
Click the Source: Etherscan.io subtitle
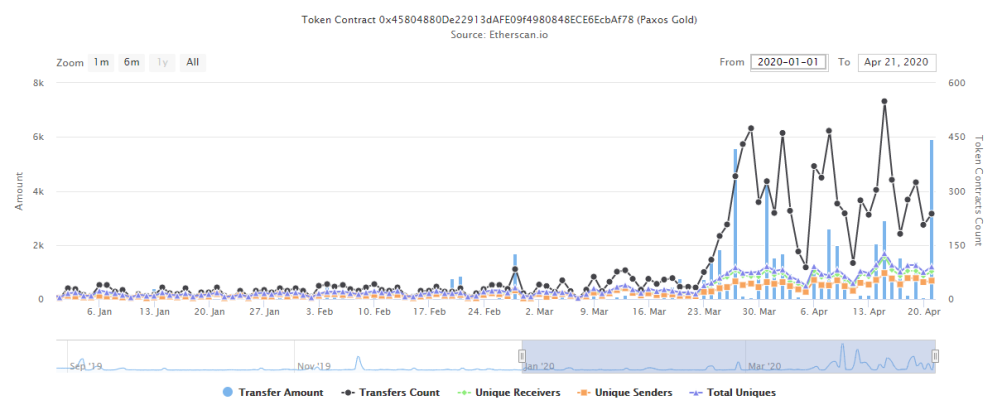[500, 34]
